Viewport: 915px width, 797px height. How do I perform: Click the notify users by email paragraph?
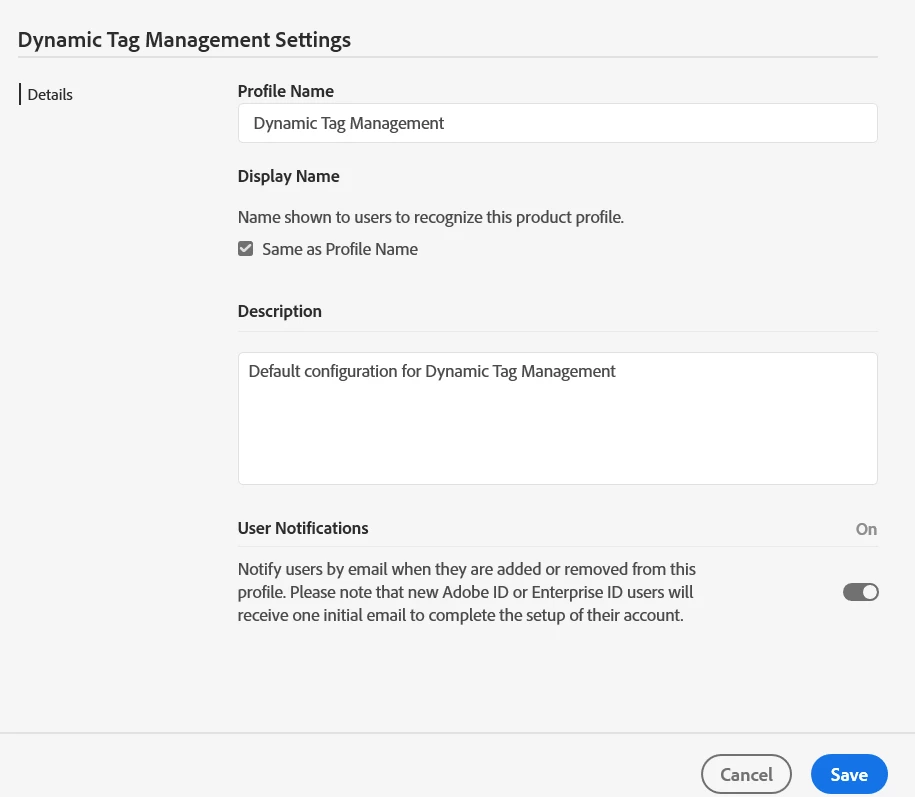[x=466, y=592]
